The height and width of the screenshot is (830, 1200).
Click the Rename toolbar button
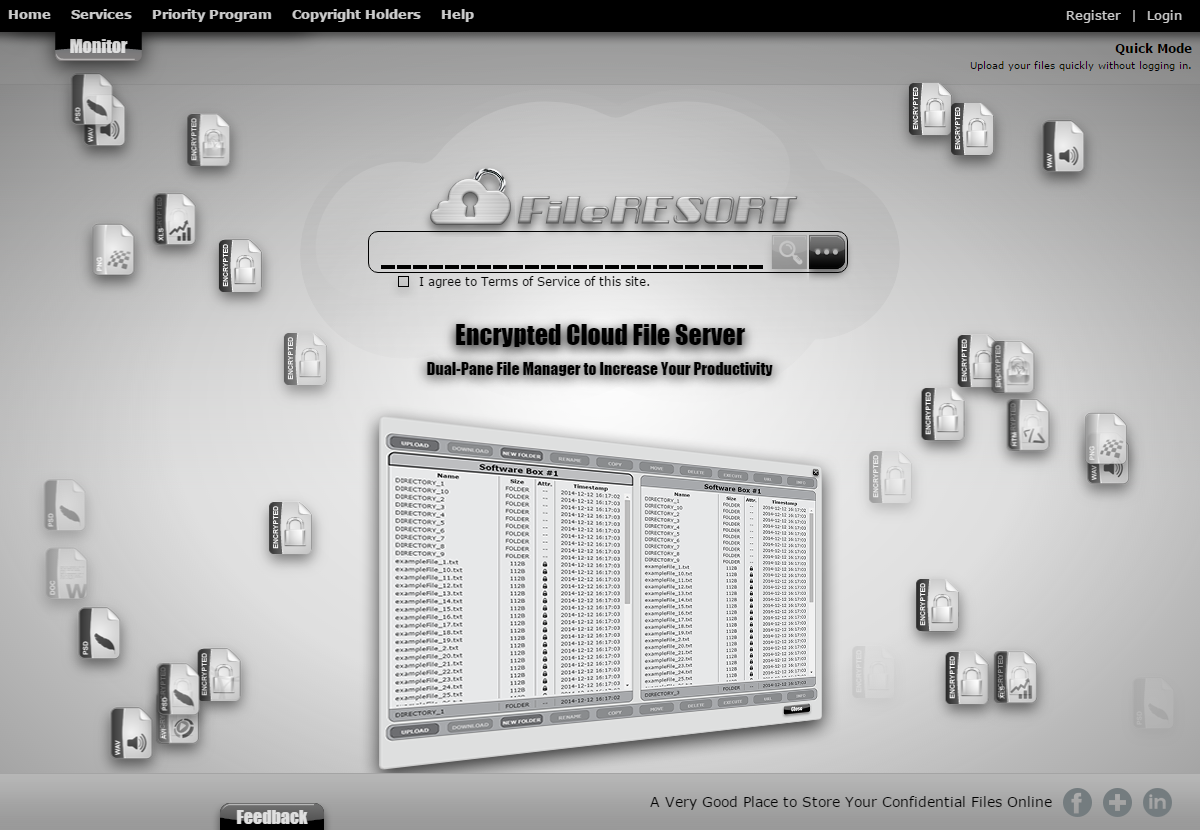pos(570,461)
